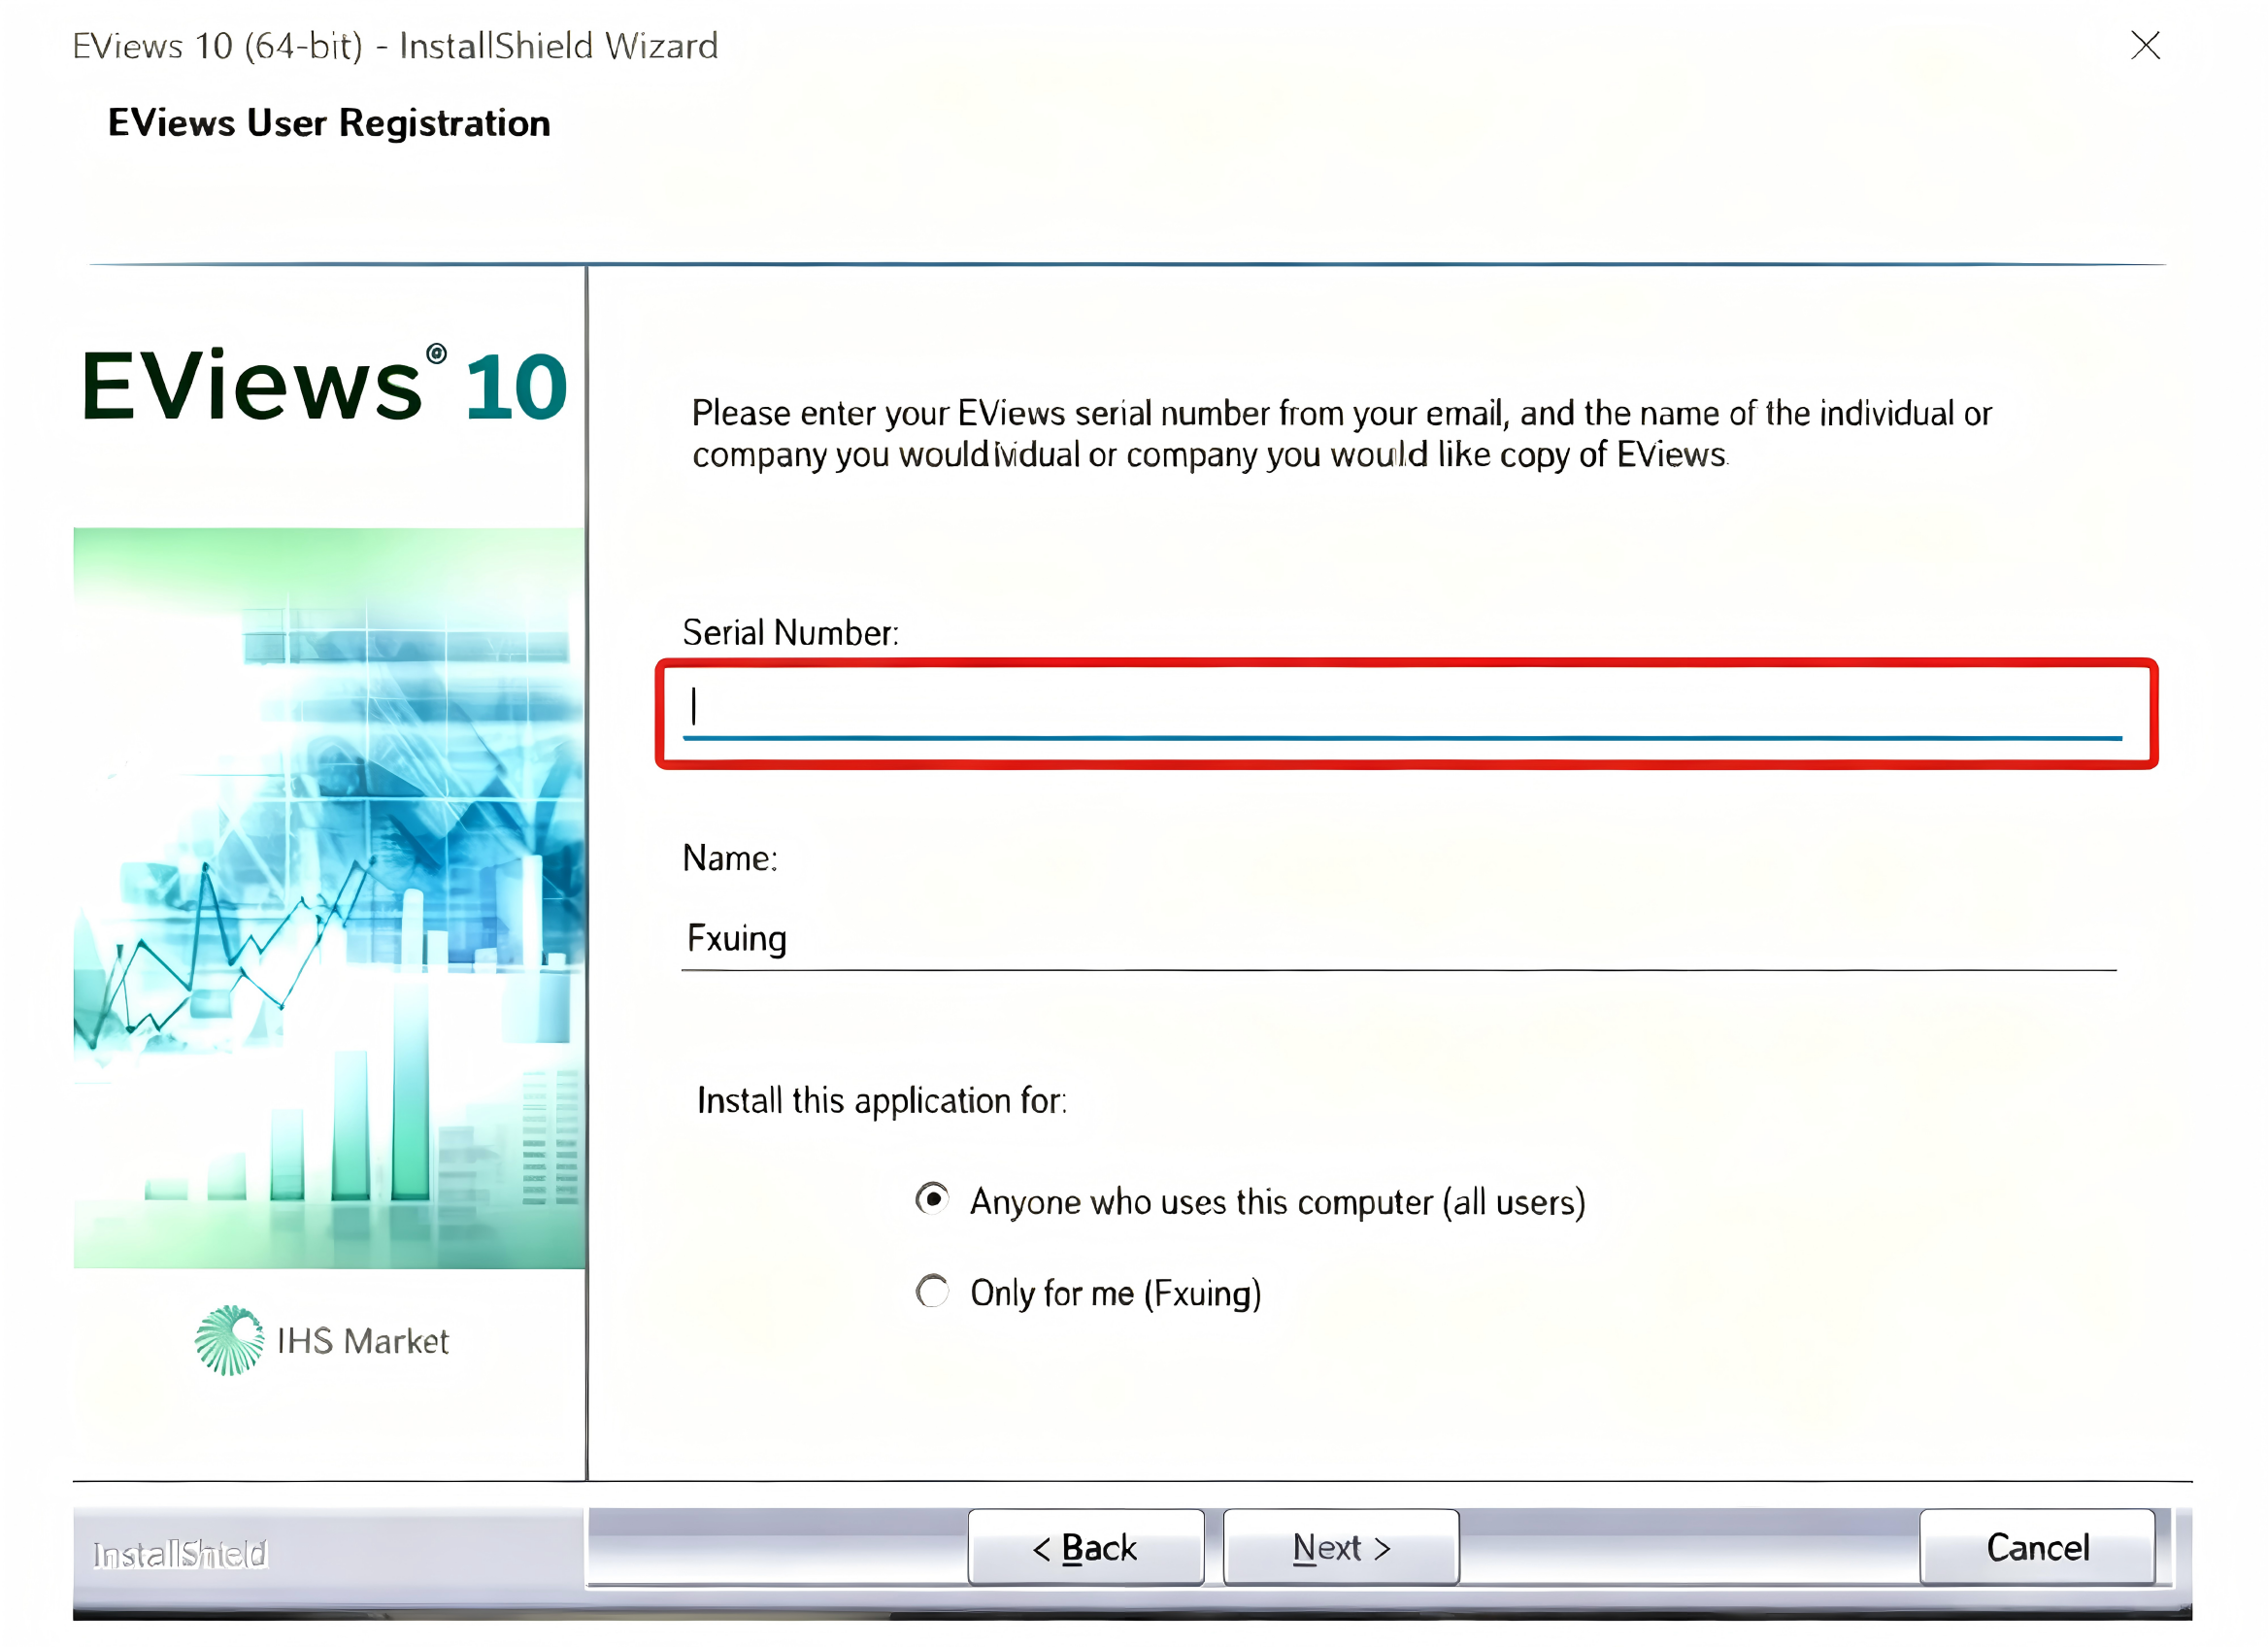2268x1647 pixels.
Task: Click the serial number instruction paragraph
Action: (x=1341, y=434)
